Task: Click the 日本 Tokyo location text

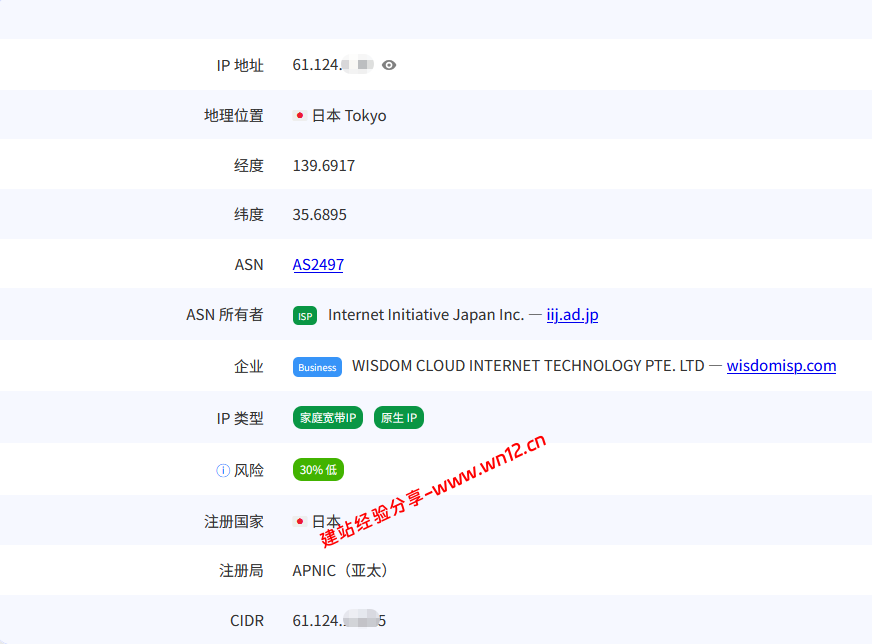Action: (x=349, y=116)
